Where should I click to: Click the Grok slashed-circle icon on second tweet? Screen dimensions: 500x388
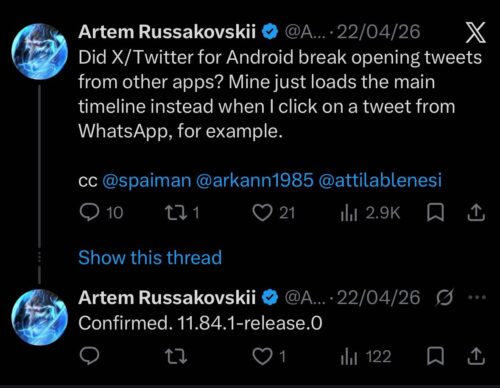click(445, 297)
